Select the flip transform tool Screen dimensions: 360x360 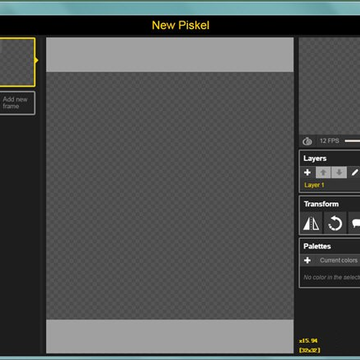point(311,223)
